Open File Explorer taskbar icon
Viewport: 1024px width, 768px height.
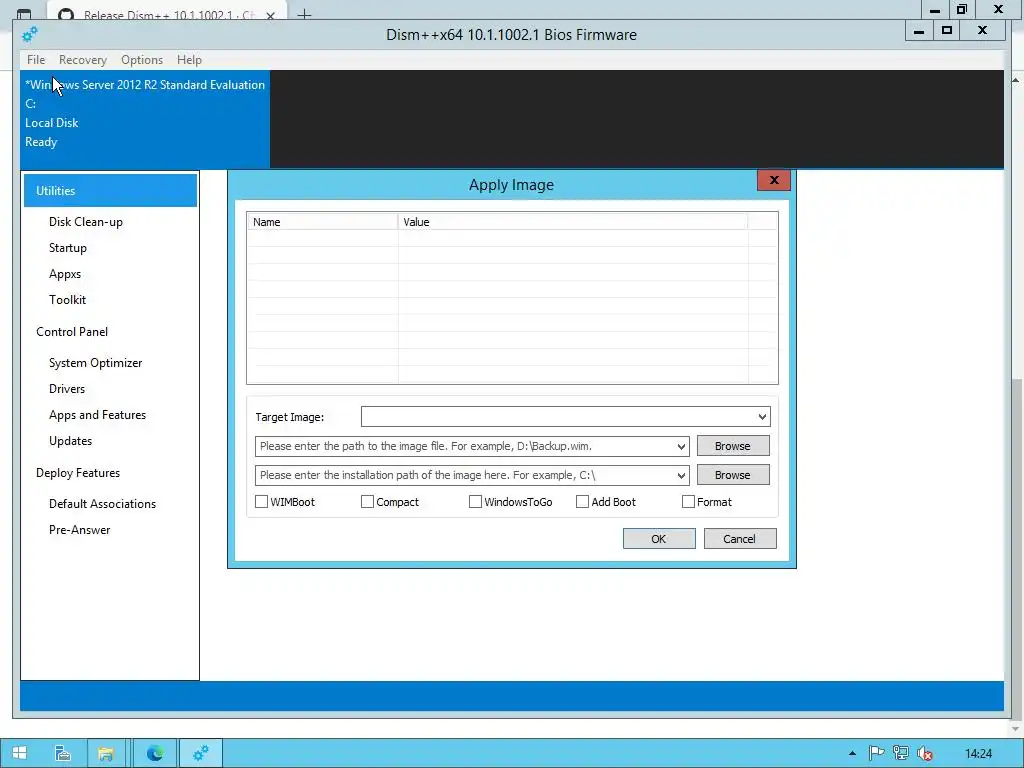point(106,753)
